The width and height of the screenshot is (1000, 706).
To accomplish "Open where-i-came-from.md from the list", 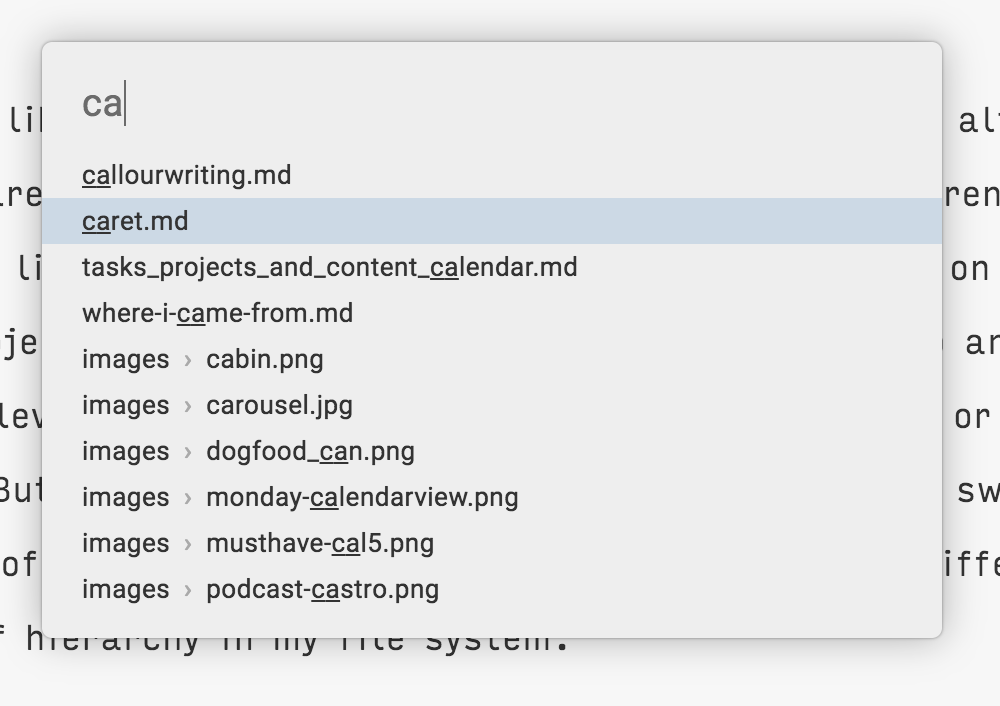I will pyautogui.click(x=217, y=313).
